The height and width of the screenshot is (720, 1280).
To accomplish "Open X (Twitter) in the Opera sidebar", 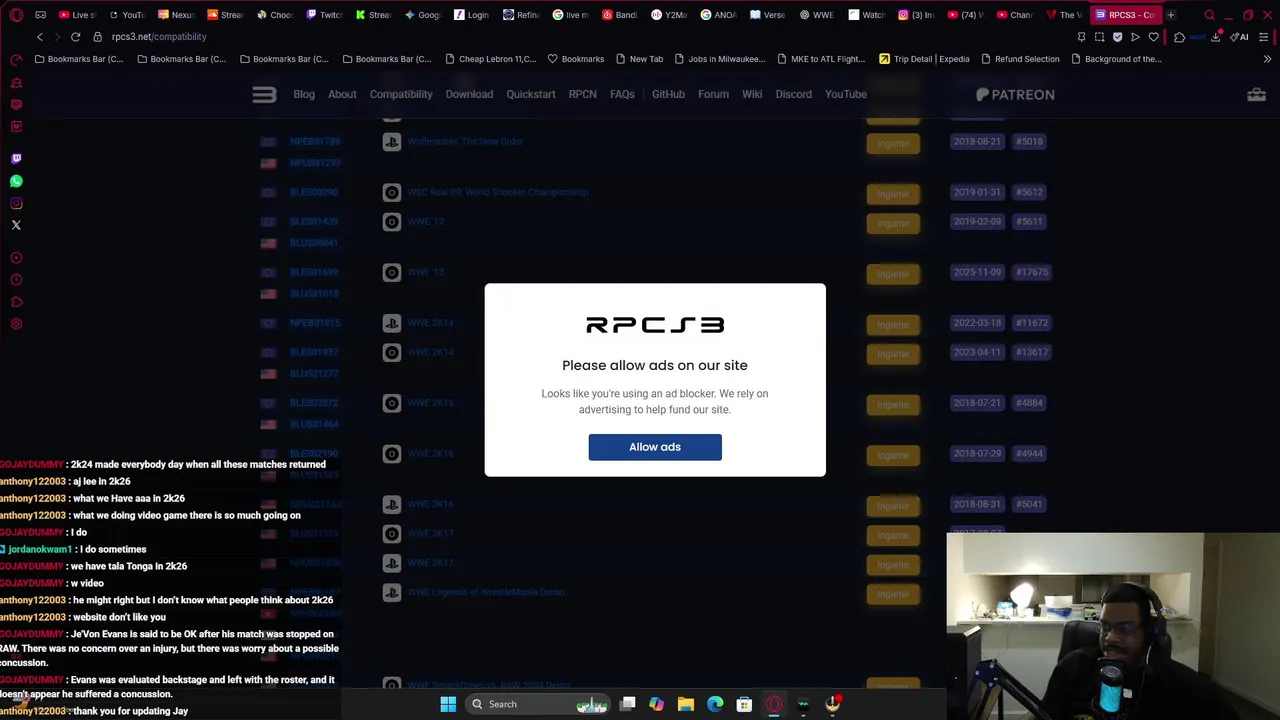I will [16, 225].
